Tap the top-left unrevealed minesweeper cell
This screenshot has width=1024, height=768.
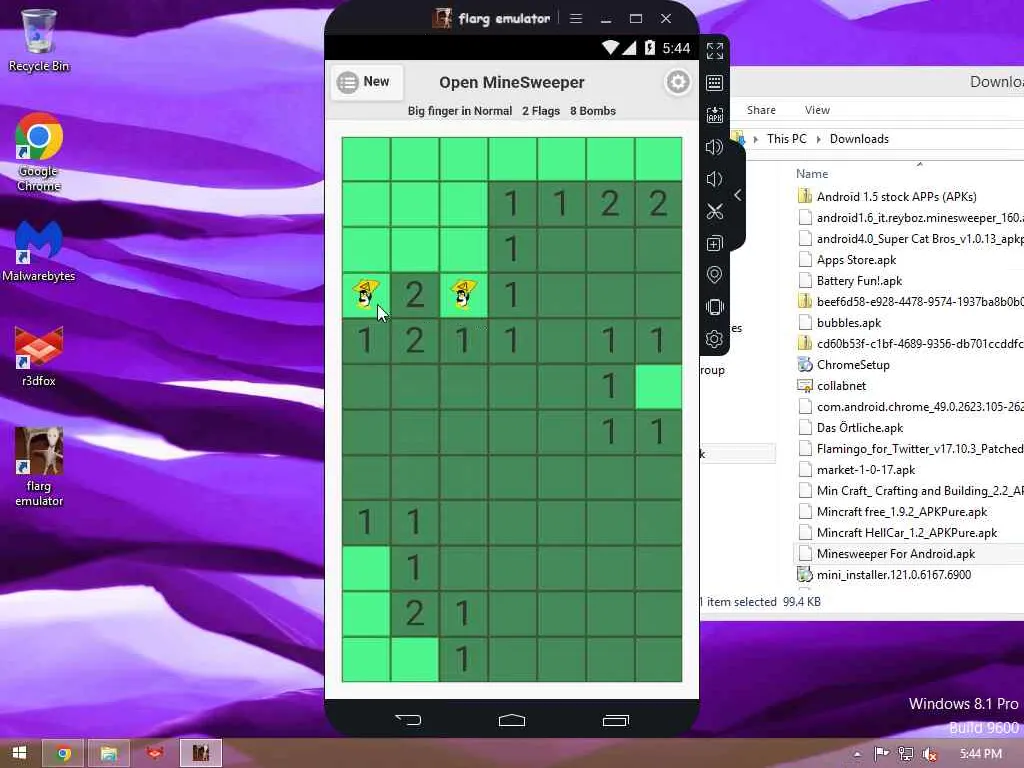[366, 159]
